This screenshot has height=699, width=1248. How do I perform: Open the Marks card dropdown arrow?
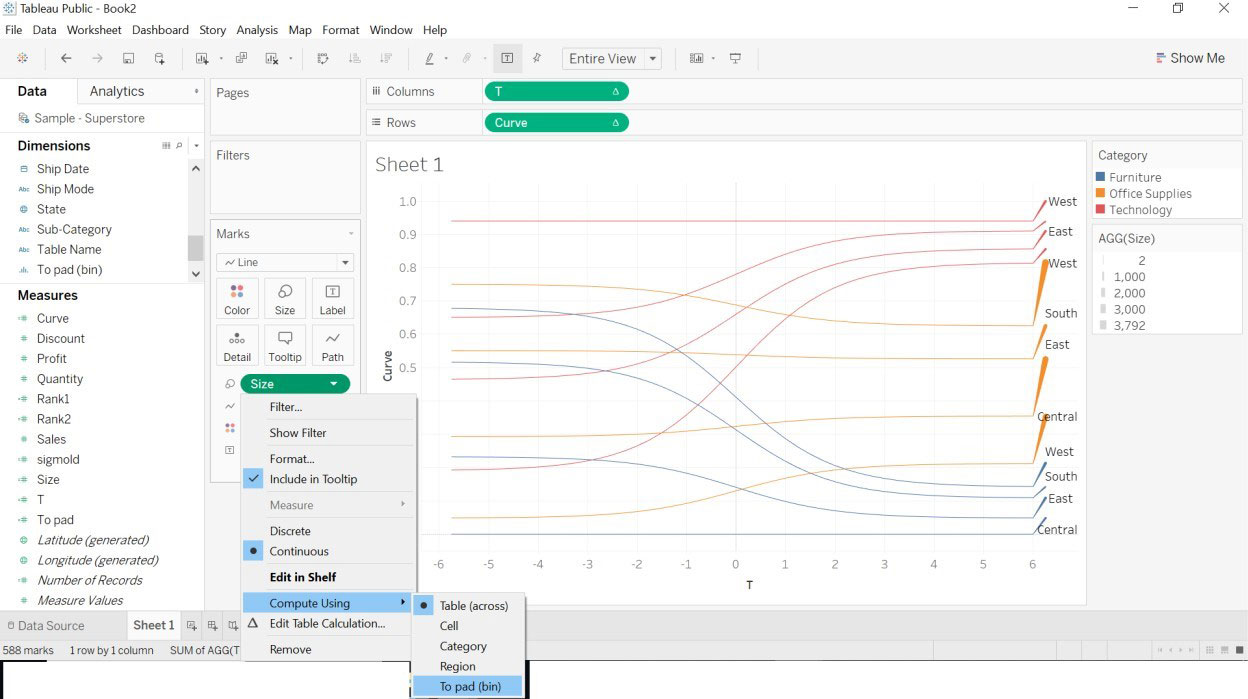coord(350,234)
